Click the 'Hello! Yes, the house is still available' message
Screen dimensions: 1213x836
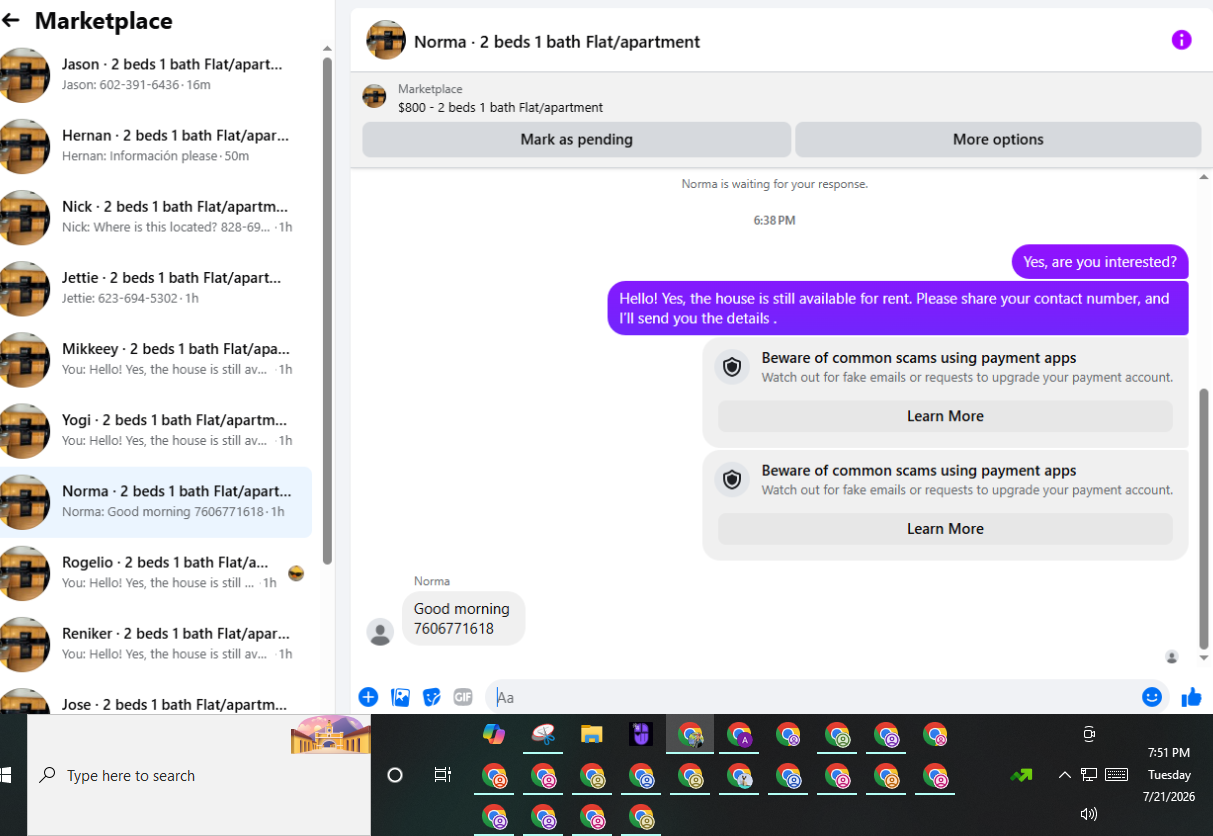point(898,308)
